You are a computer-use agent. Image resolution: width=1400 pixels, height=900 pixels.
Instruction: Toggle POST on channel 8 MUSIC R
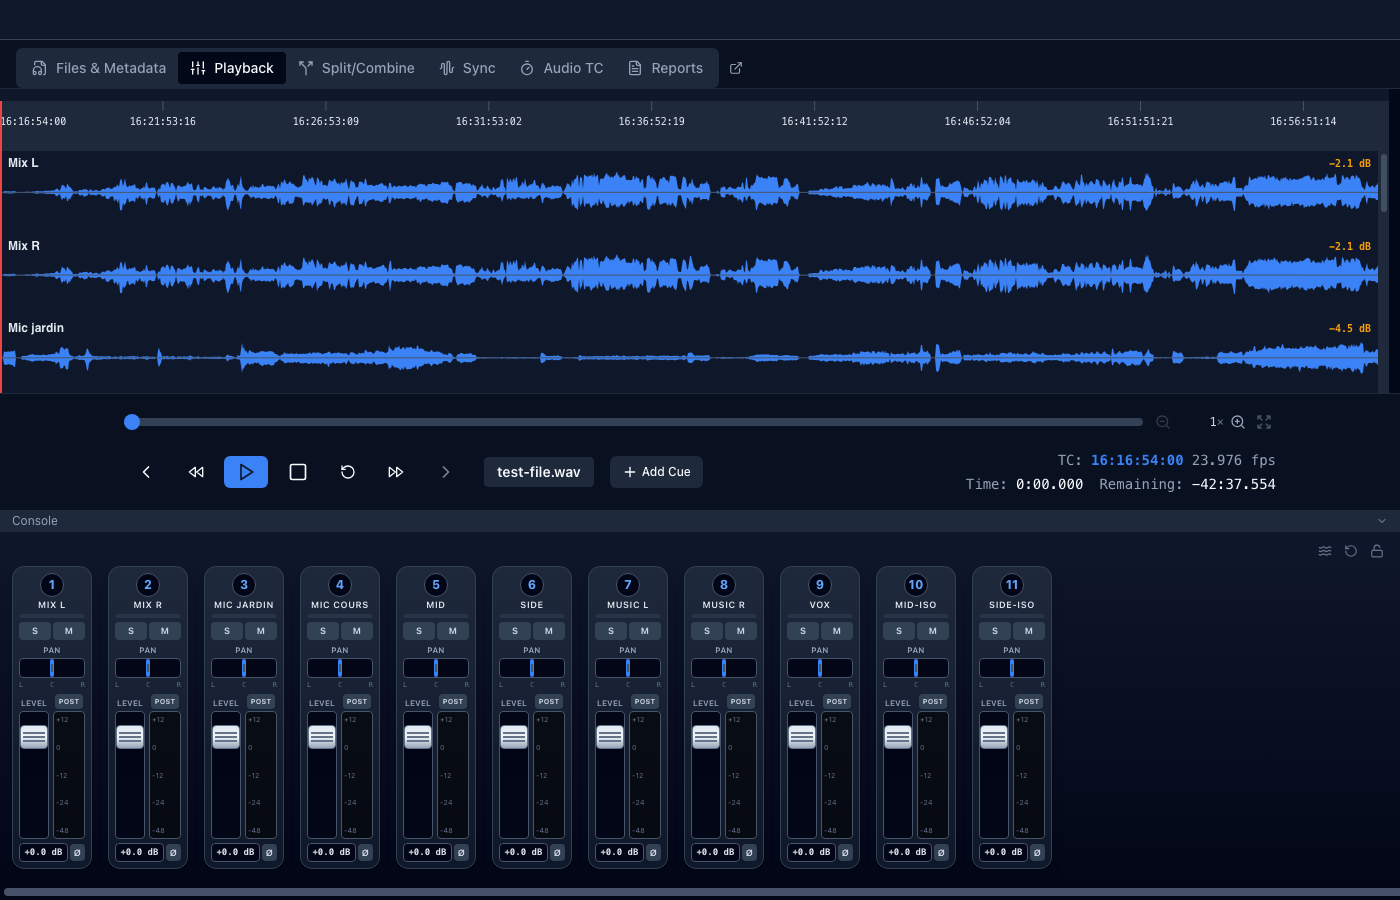coord(741,702)
